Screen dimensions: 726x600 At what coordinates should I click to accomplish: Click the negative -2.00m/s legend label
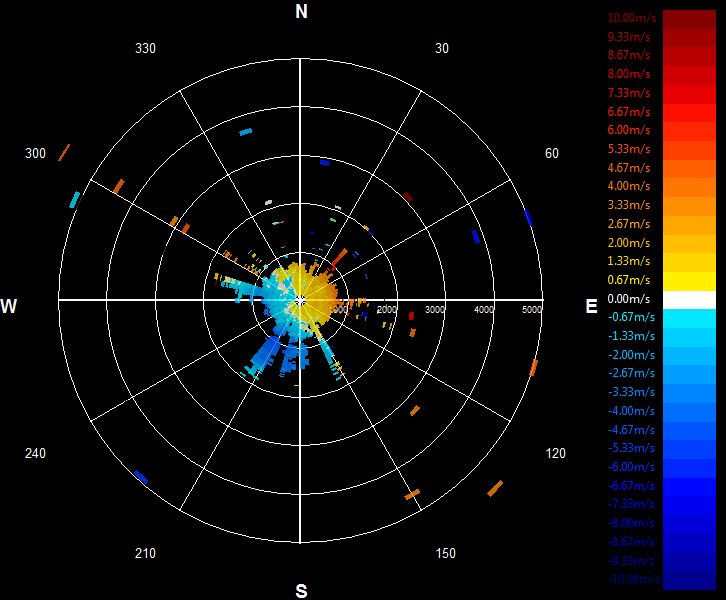point(631,355)
